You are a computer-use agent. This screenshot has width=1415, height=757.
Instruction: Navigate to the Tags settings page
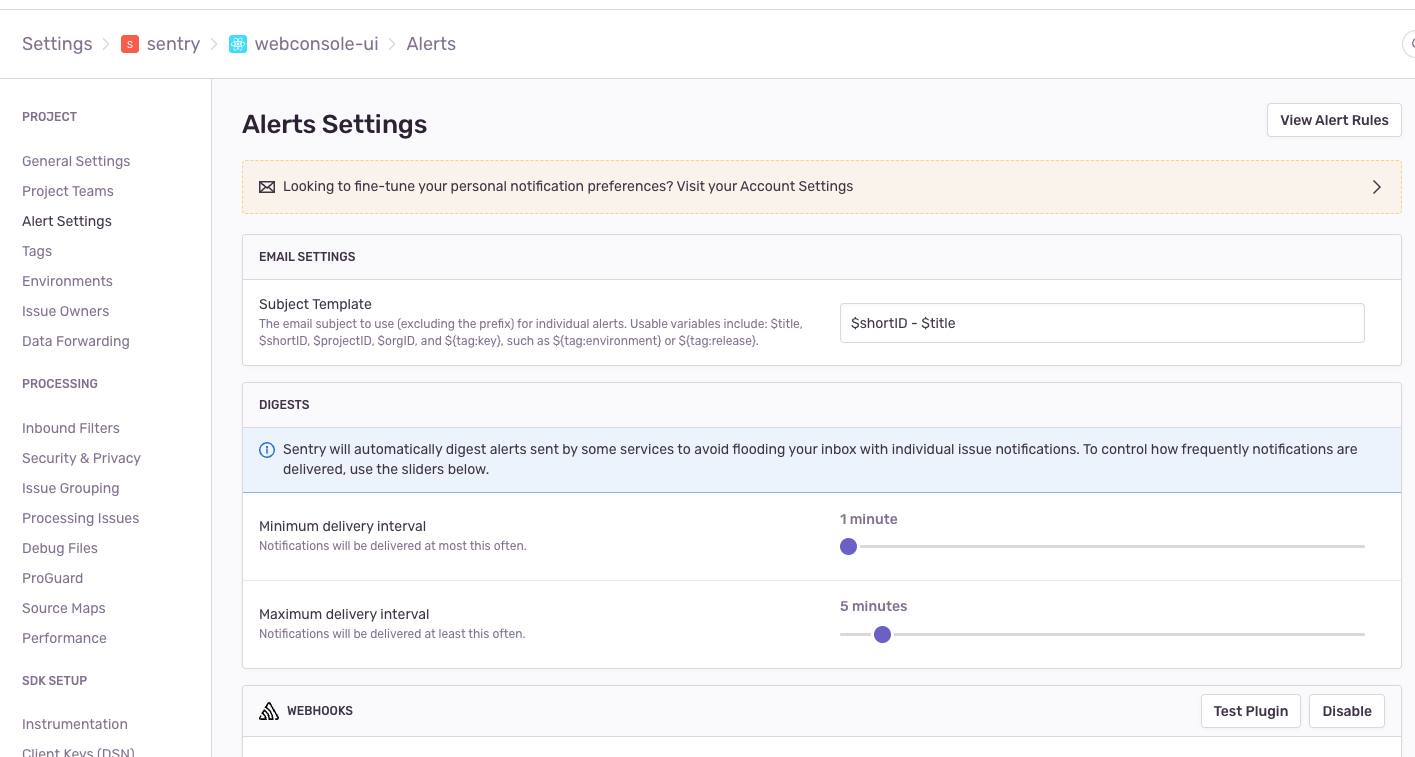click(x=36, y=251)
